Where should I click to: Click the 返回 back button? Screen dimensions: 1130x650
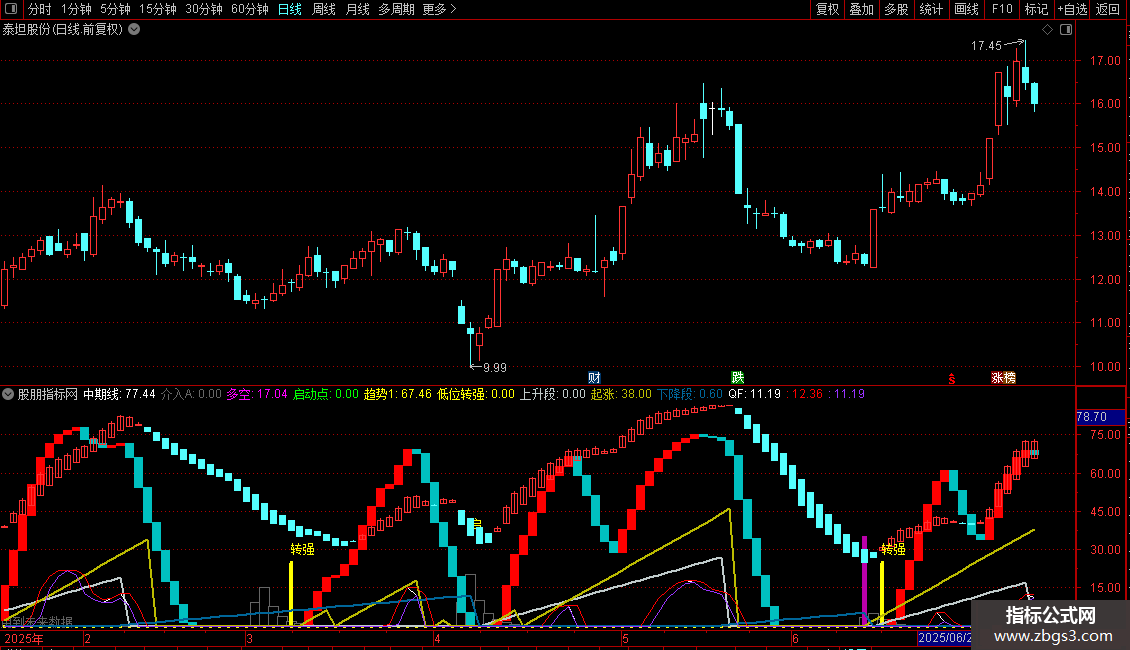[x=1108, y=9]
